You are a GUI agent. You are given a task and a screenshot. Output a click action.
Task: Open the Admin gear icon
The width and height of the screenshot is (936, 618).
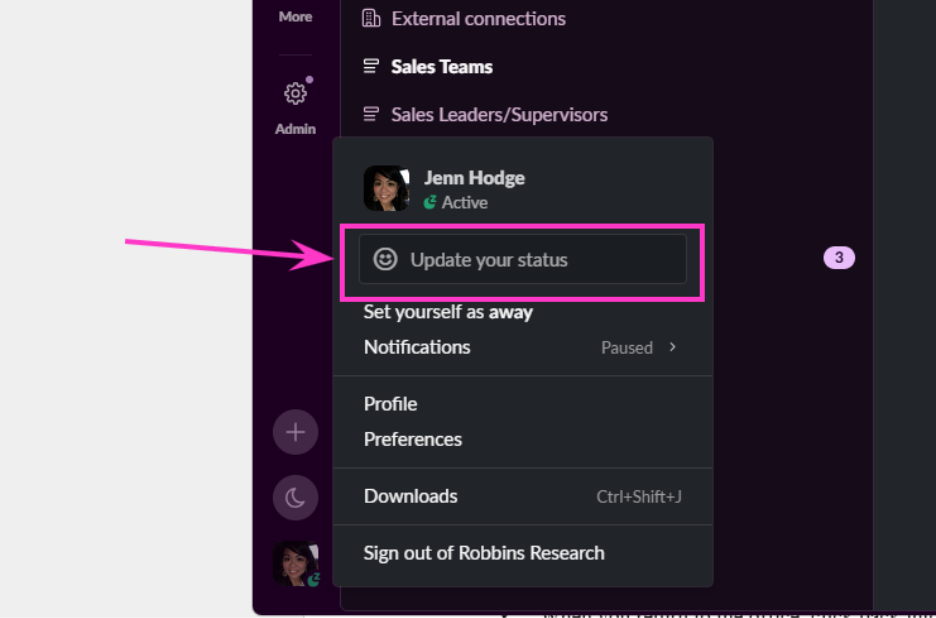[x=295, y=94]
